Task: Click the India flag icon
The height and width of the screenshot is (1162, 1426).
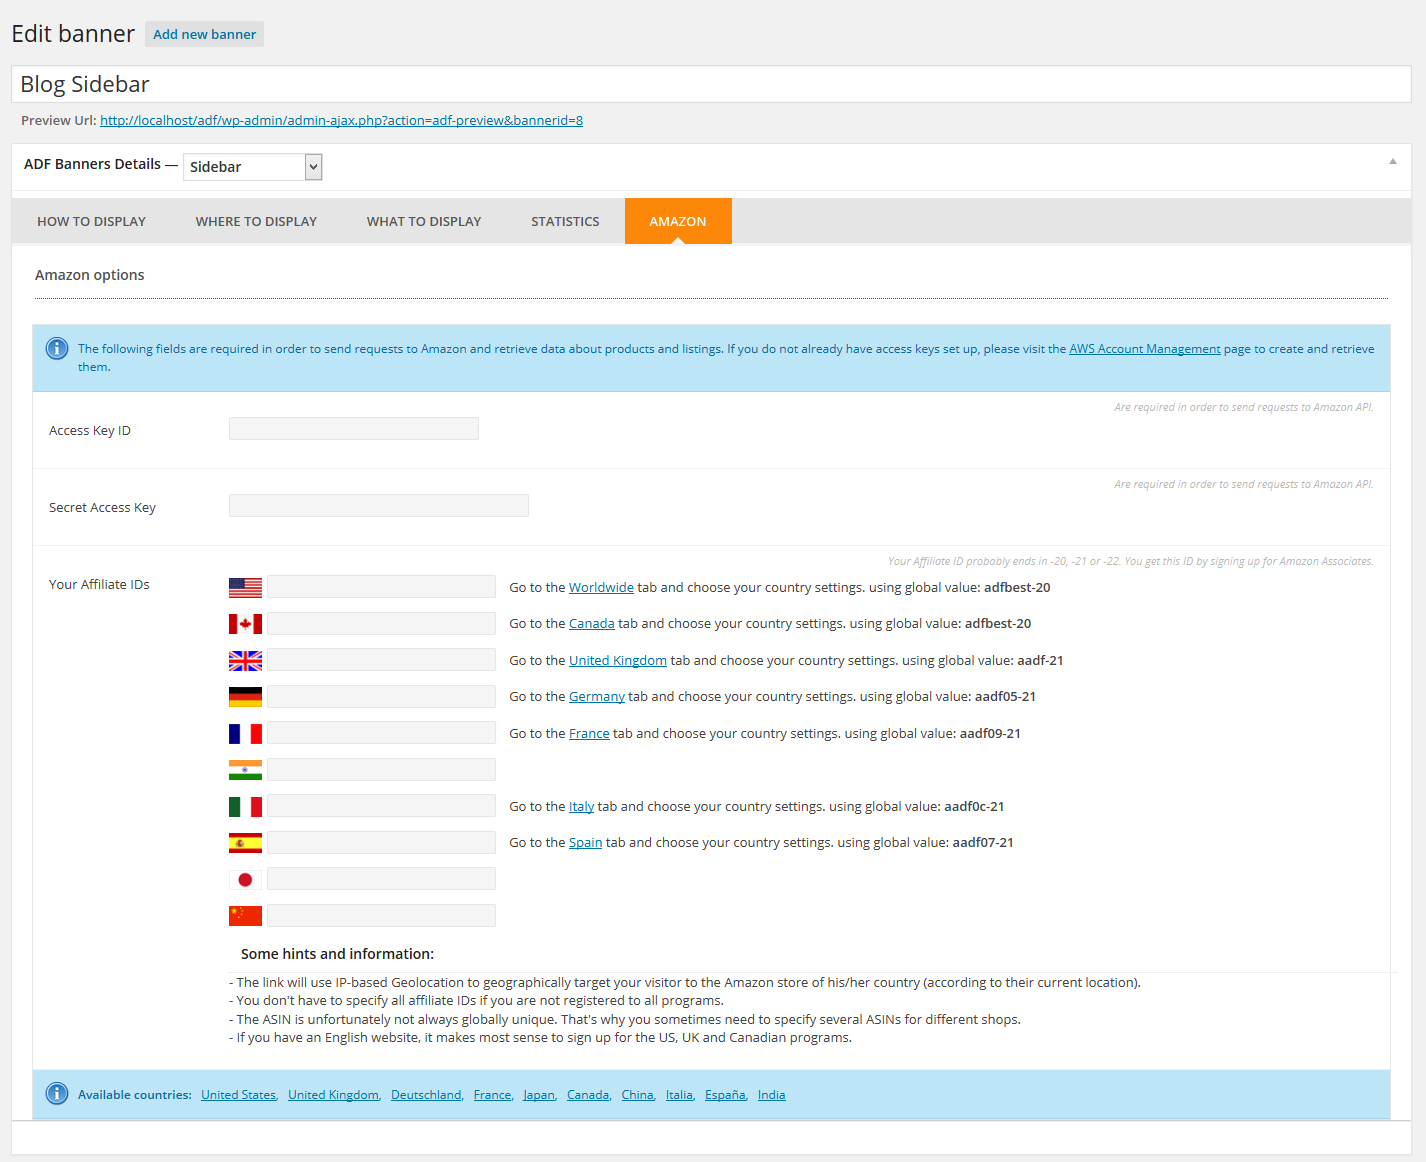Action: (245, 770)
